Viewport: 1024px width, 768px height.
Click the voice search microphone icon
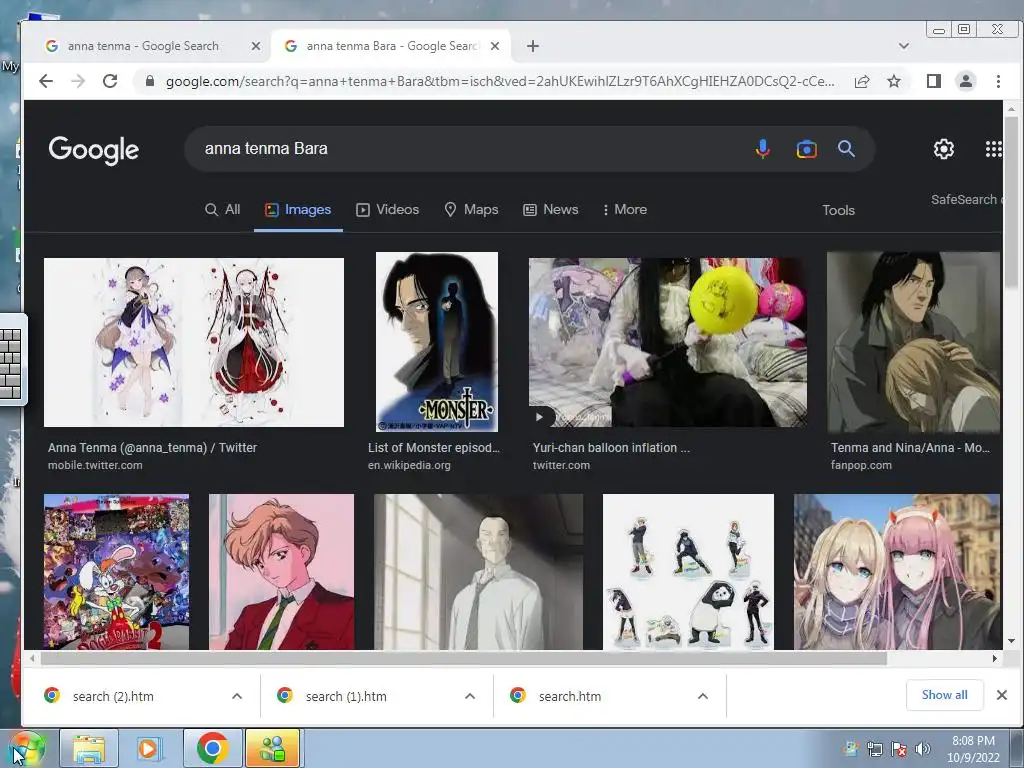point(763,149)
